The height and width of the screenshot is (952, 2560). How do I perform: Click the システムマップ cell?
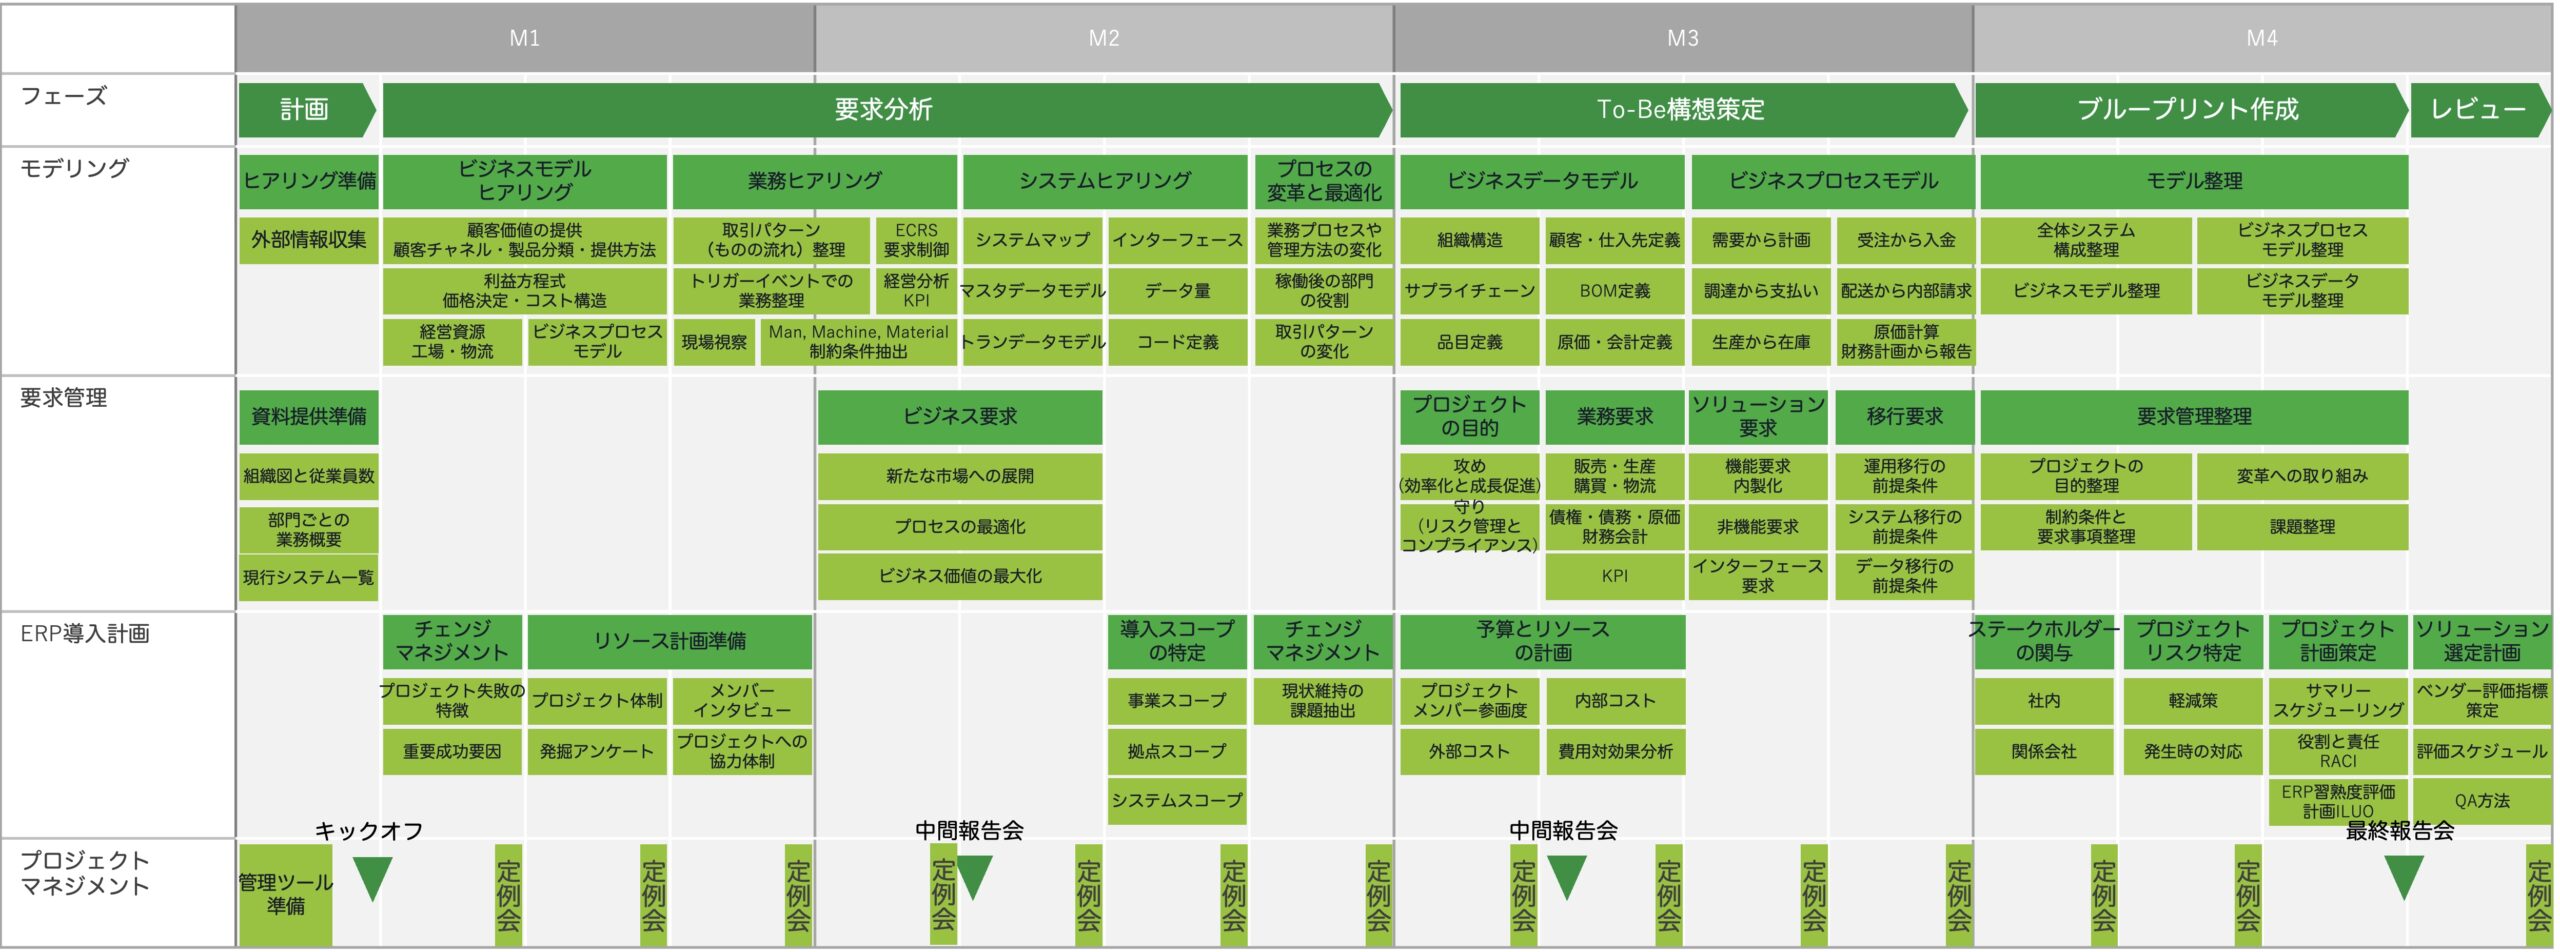1033,240
